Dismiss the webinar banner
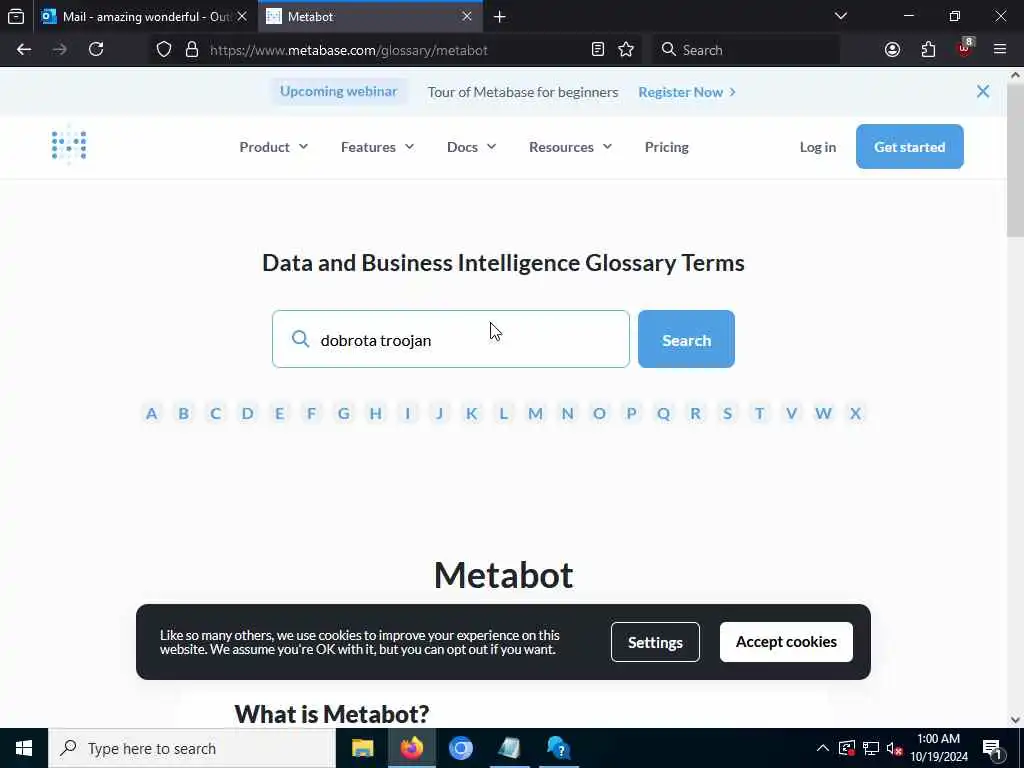Viewport: 1024px width, 768px height. click(x=983, y=91)
